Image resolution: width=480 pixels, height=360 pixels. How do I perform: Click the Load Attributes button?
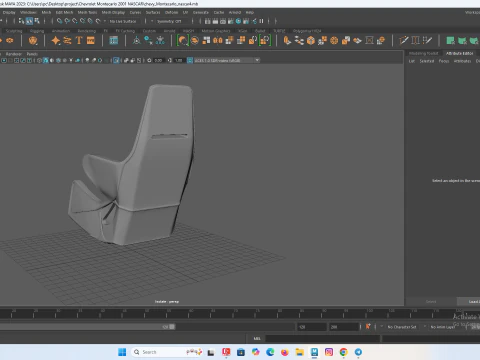[x=473, y=302]
